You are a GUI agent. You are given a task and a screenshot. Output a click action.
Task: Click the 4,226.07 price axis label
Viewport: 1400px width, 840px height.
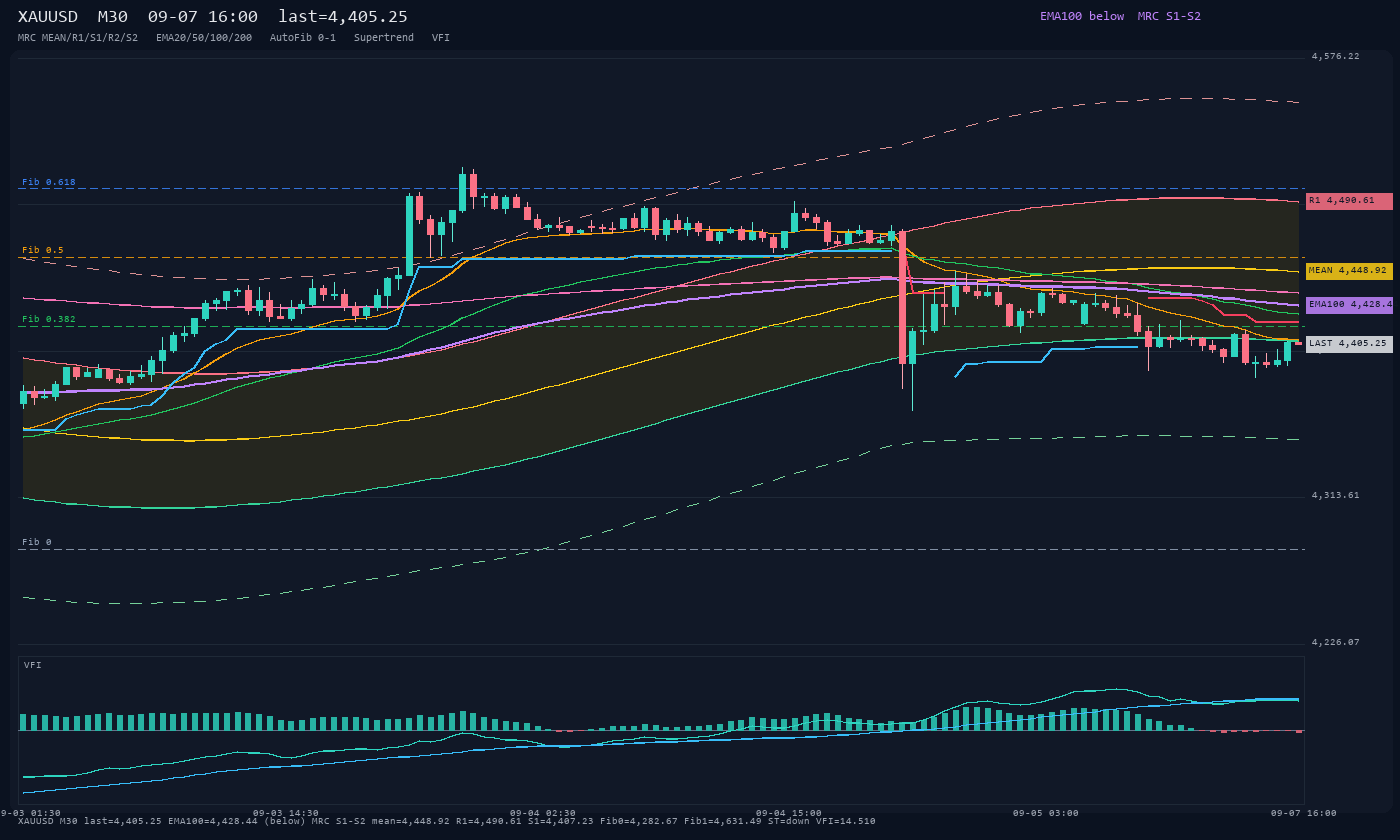pyautogui.click(x=1336, y=642)
